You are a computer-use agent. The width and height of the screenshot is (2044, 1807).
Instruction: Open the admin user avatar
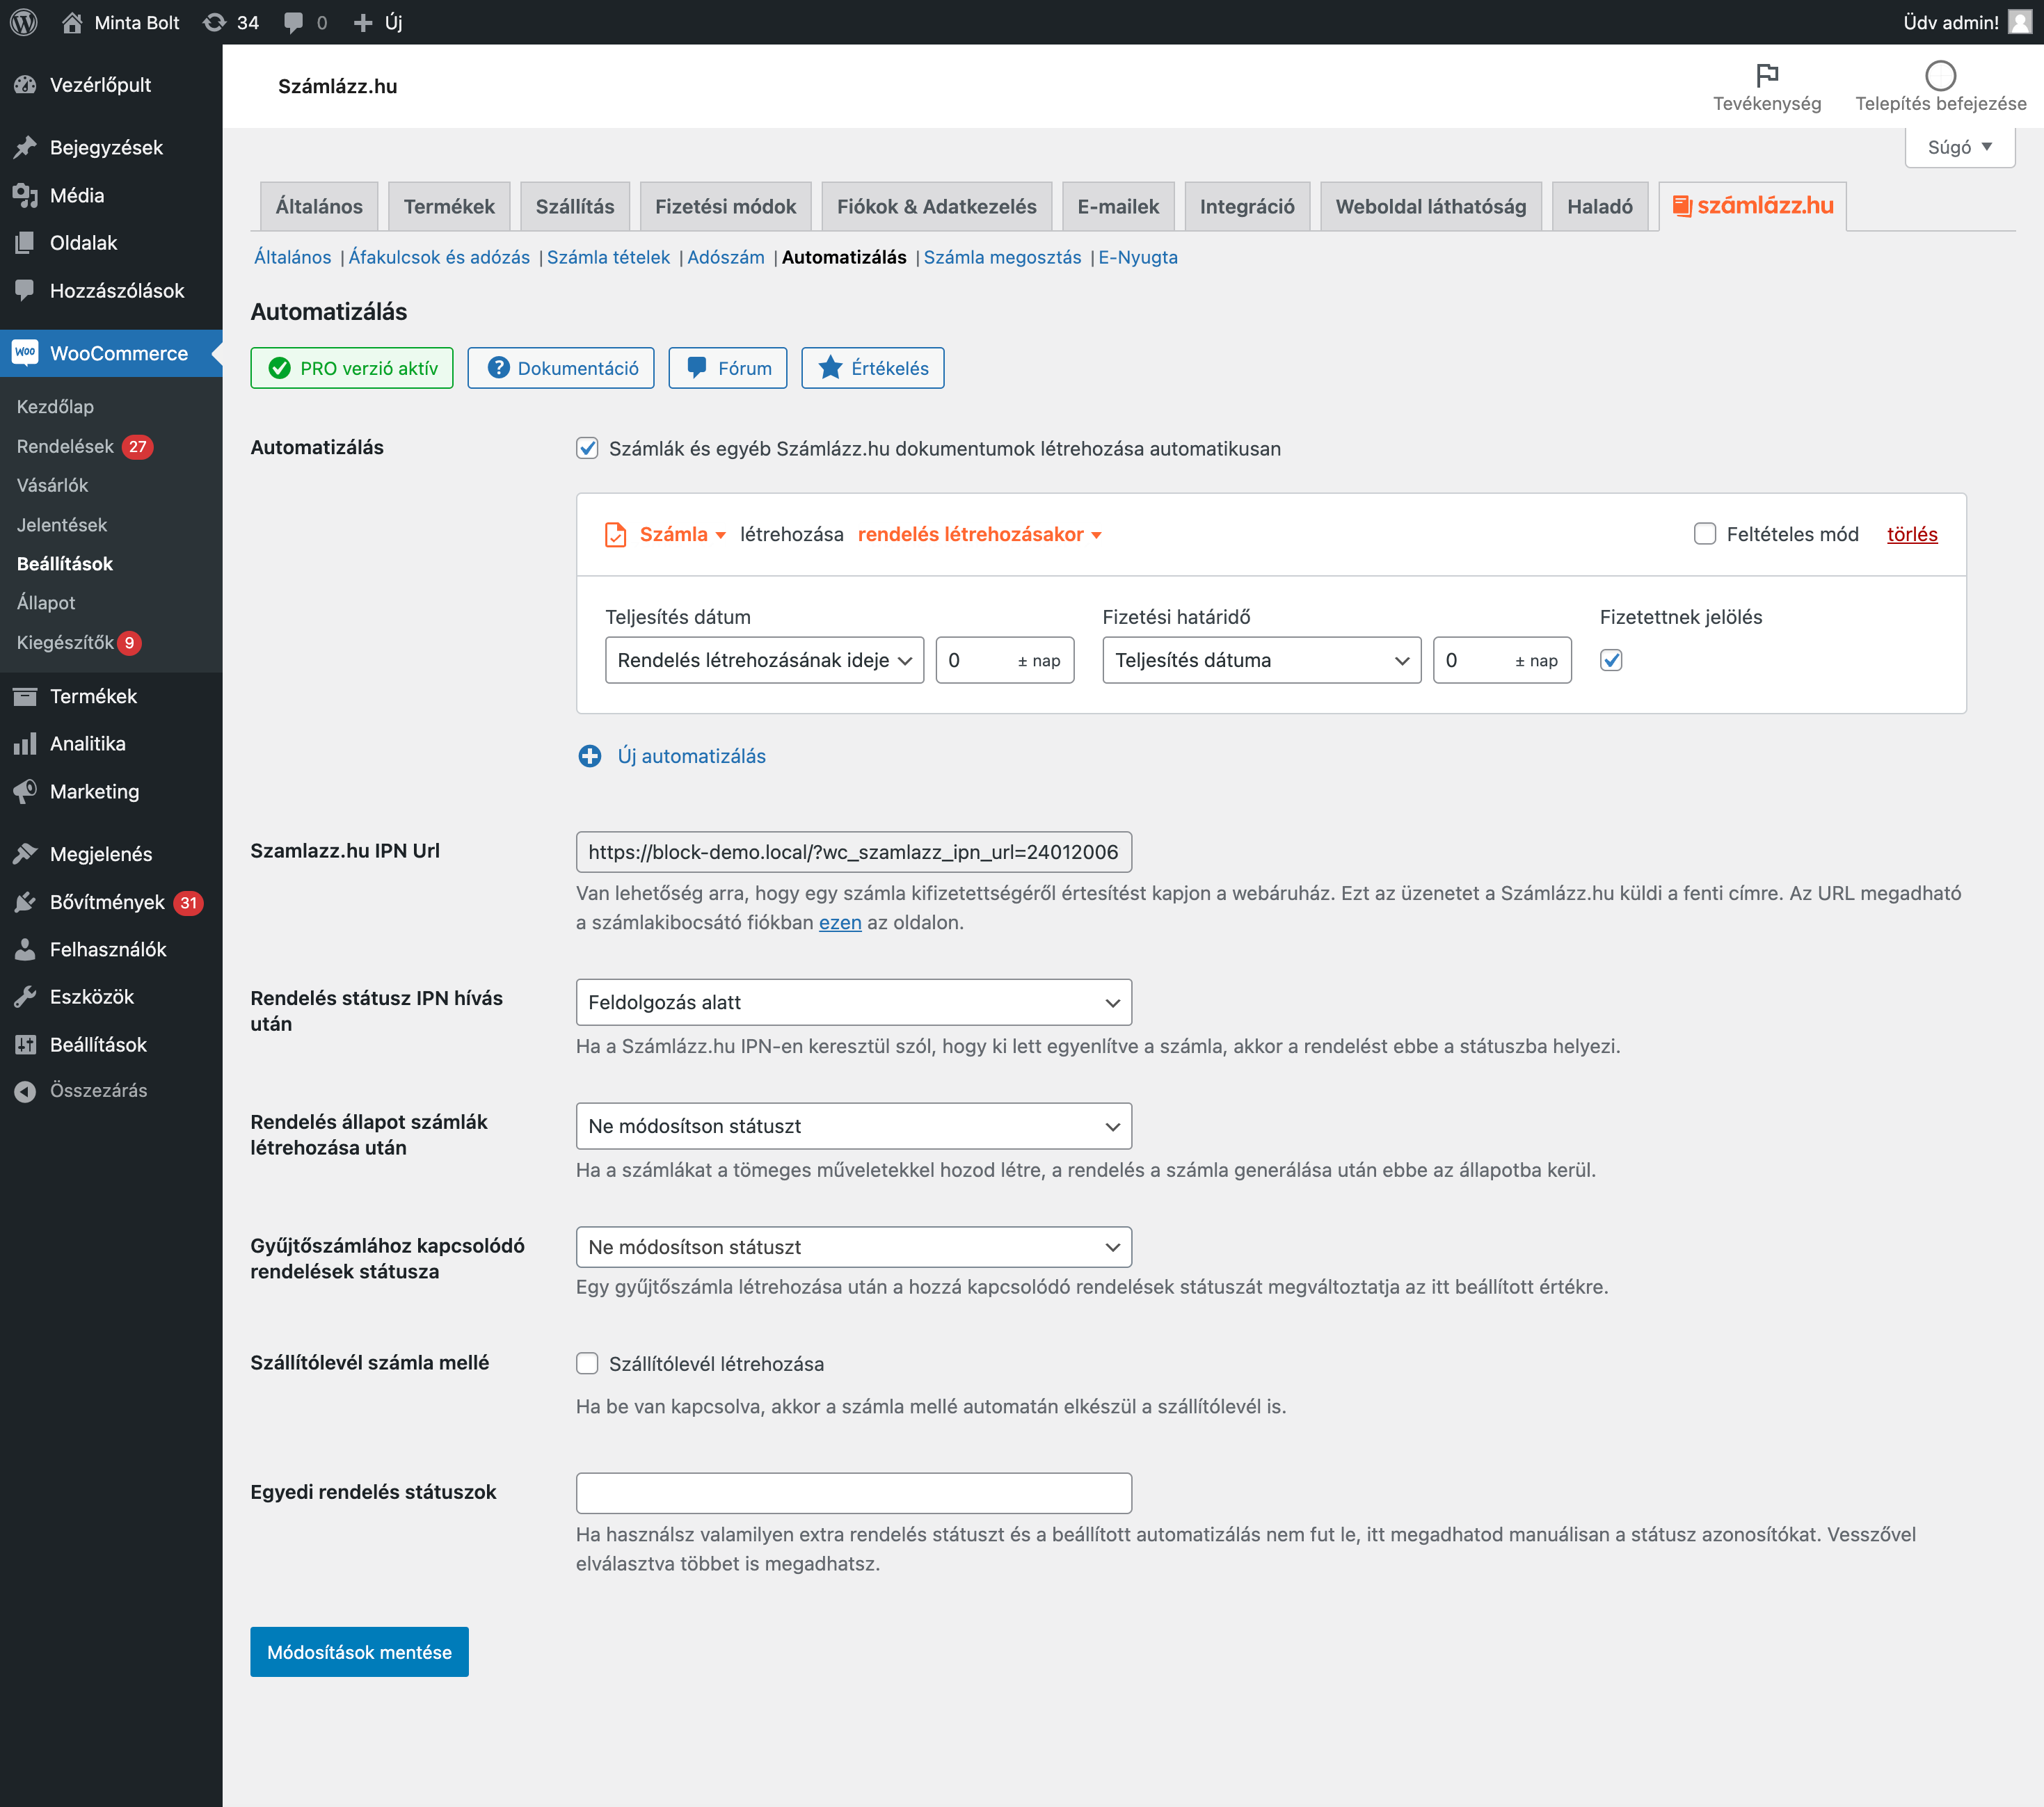[2019, 22]
